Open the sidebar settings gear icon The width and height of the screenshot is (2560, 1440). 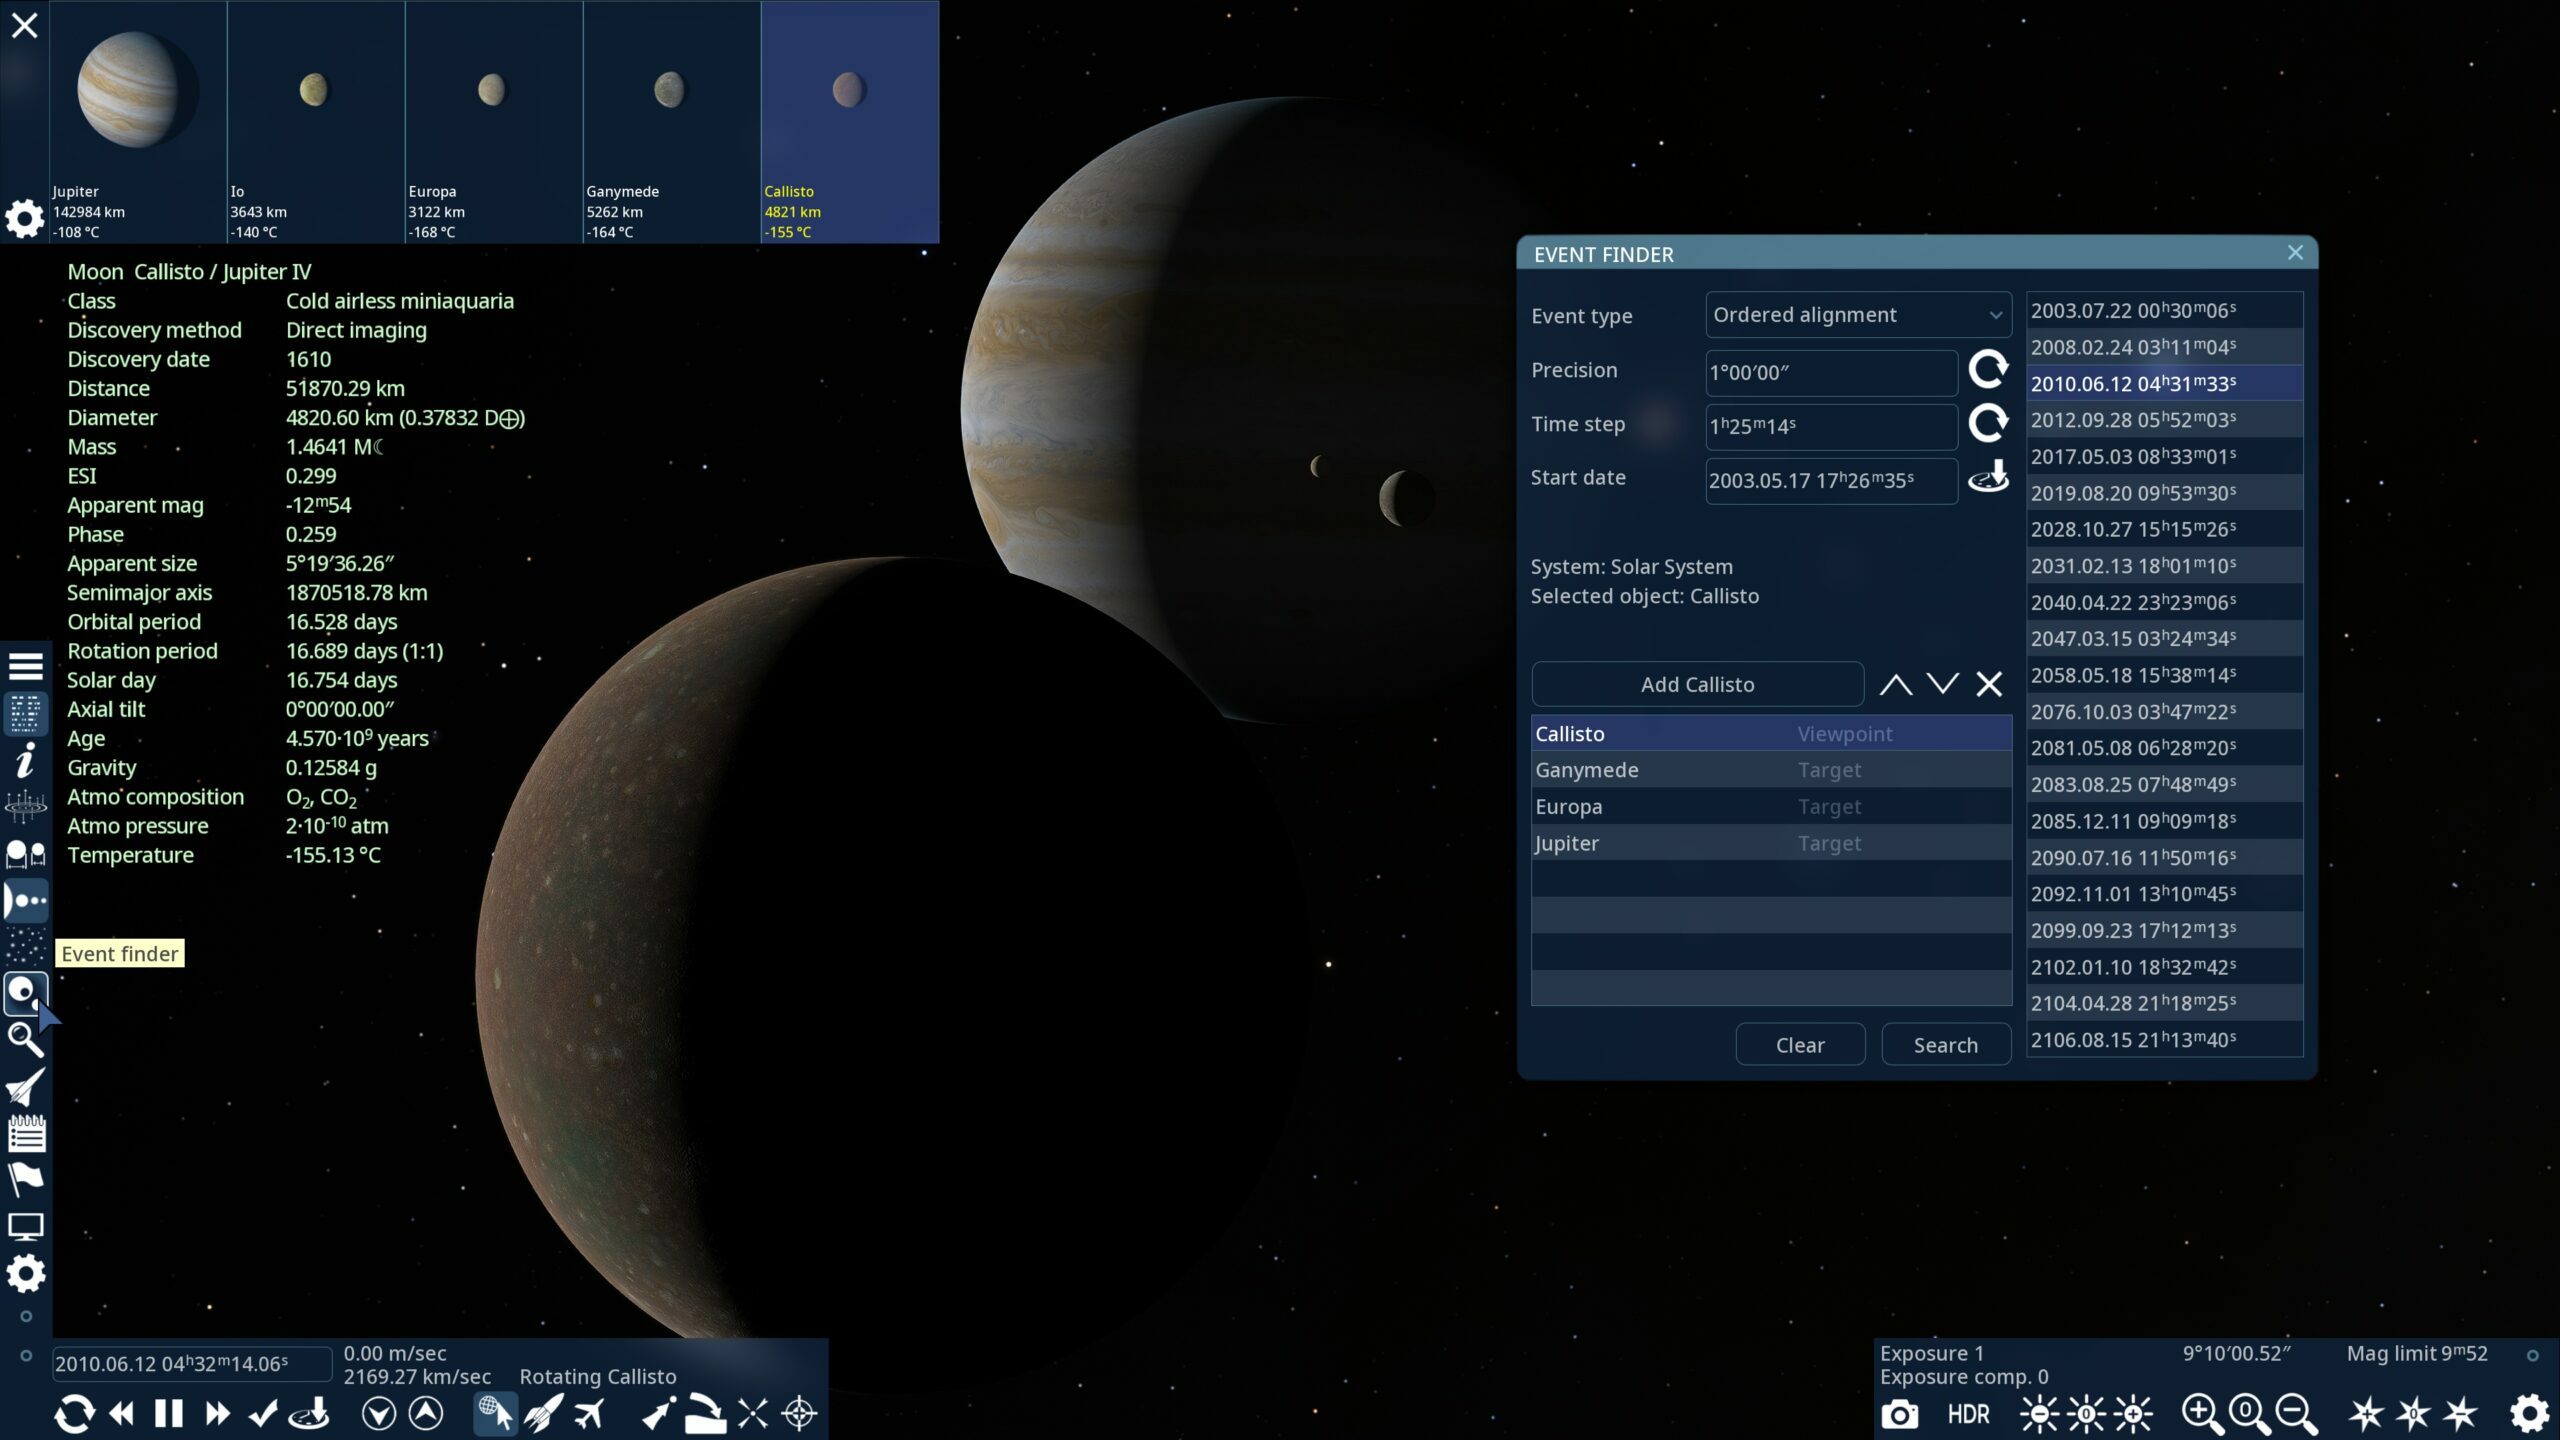(25, 1275)
